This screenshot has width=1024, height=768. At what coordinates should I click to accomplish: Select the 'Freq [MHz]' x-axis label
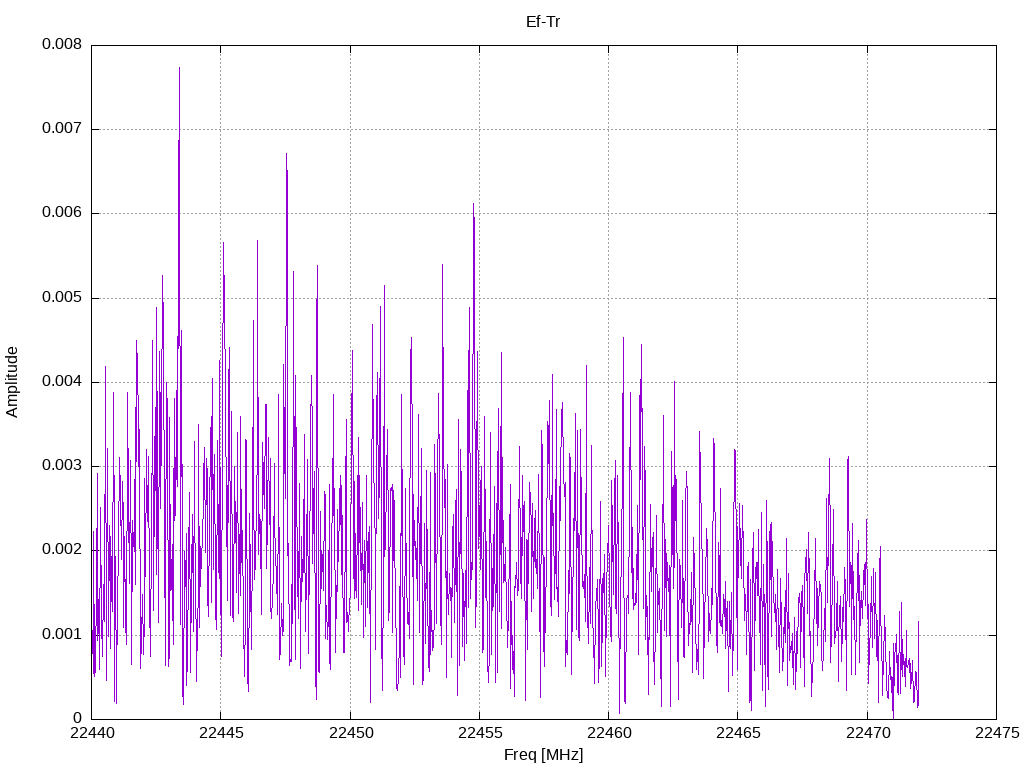543,755
